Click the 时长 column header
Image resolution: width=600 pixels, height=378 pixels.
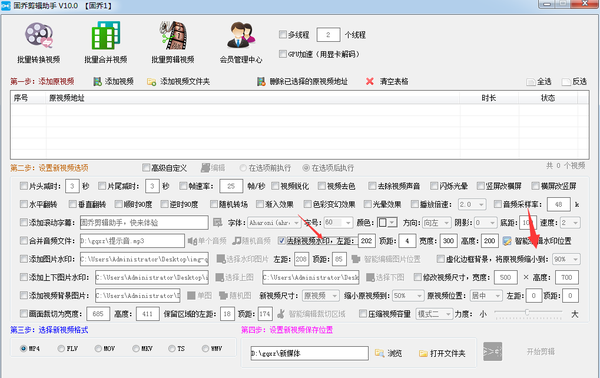click(x=489, y=98)
